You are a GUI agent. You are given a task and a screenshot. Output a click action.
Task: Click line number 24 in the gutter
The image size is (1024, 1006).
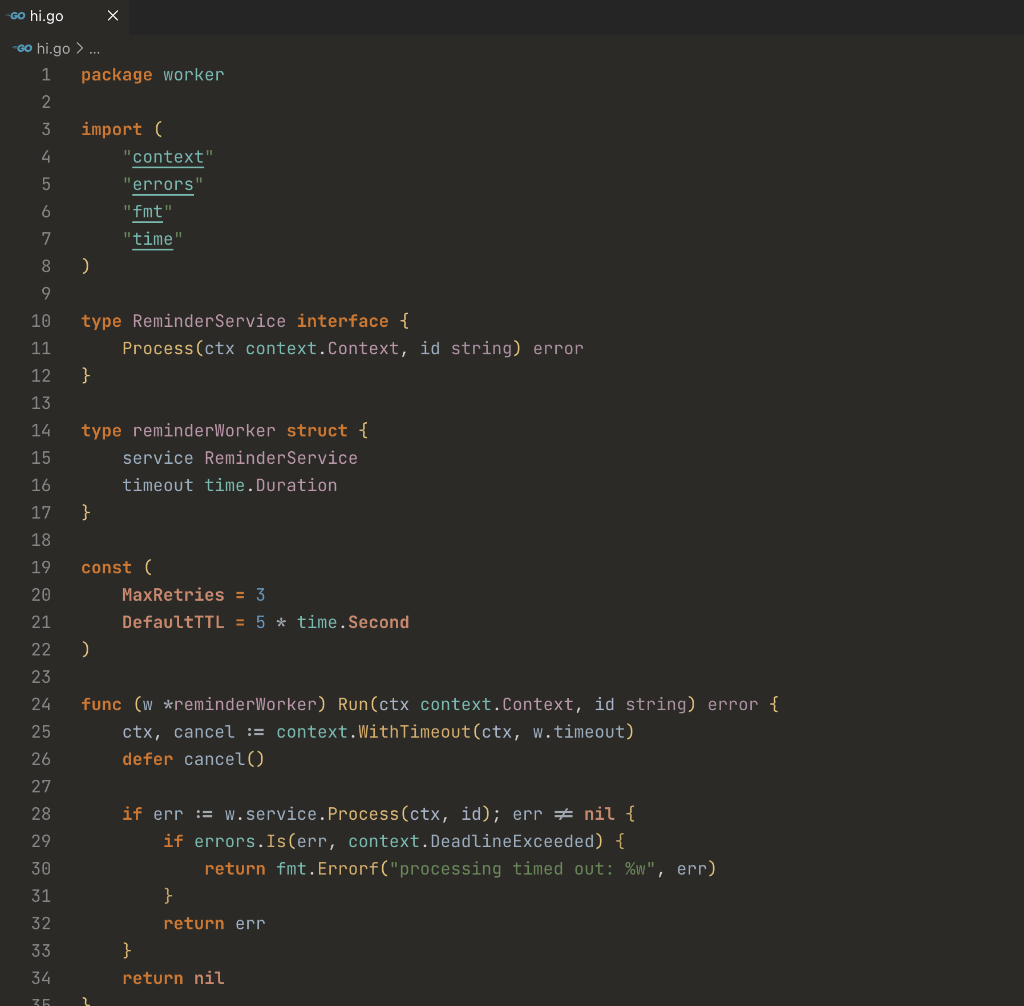(x=40, y=704)
